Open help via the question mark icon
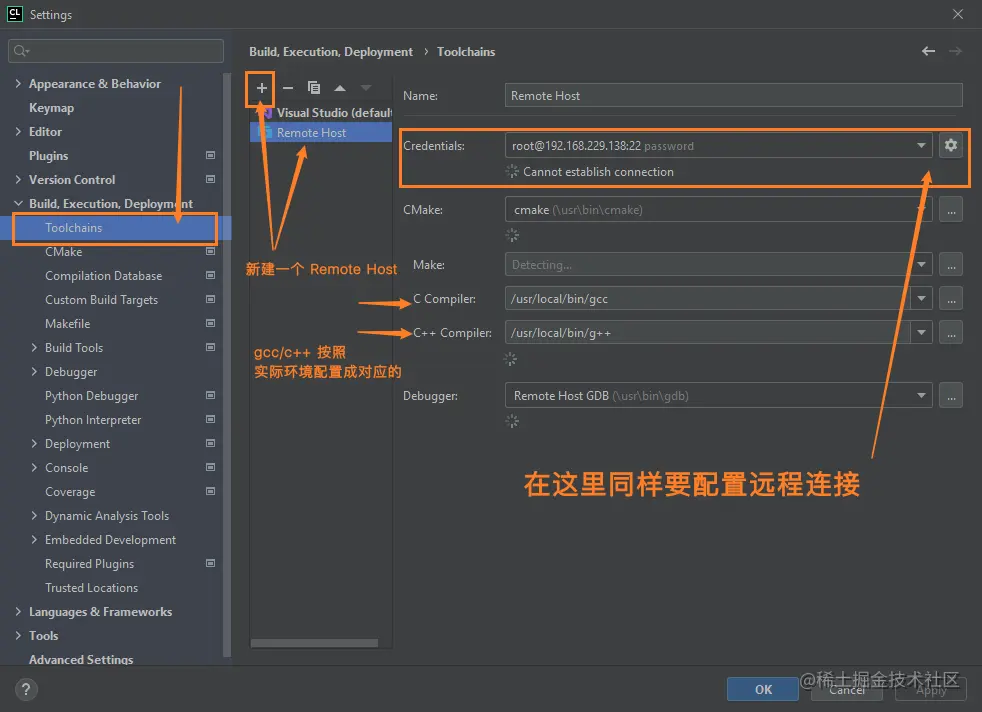The width and height of the screenshot is (982, 712). 25,688
